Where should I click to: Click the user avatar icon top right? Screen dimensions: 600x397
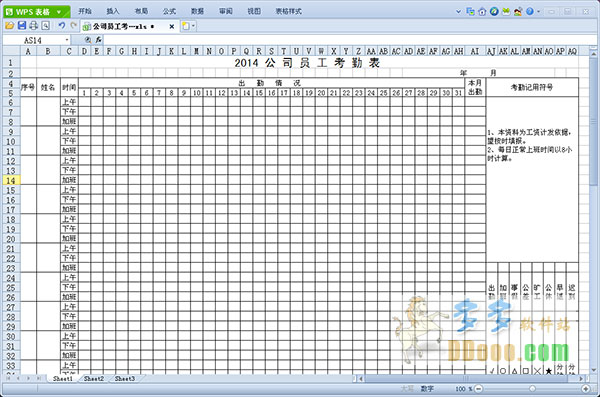click(x=518, y=11)
